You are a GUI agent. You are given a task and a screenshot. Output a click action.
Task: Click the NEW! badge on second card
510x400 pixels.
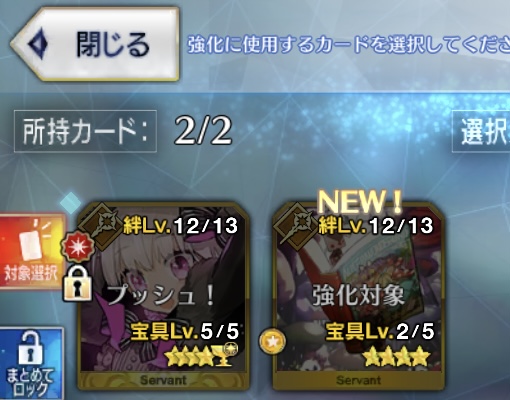(x=360, y=202)
